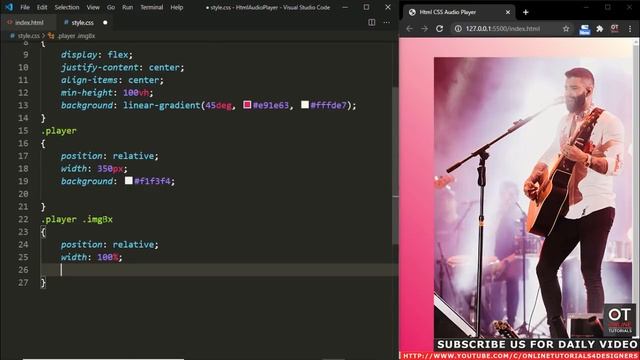
Task: Open the View menu
Action: pos(93,7)
